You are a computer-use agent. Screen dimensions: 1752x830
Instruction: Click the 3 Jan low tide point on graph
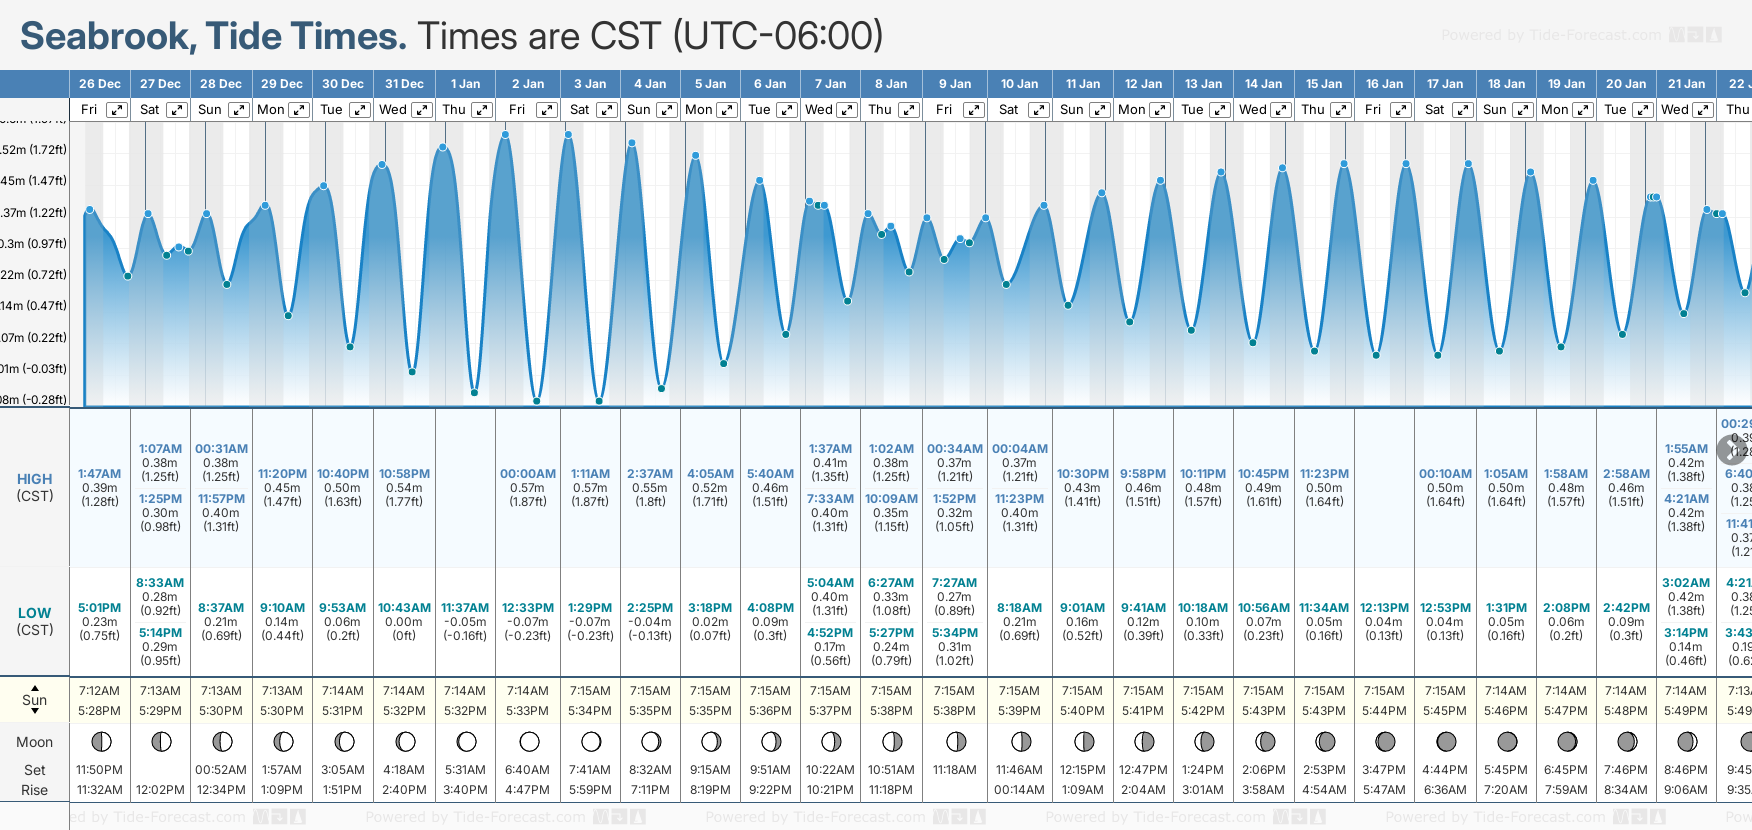pyautogui.click(x=599, y=401)
